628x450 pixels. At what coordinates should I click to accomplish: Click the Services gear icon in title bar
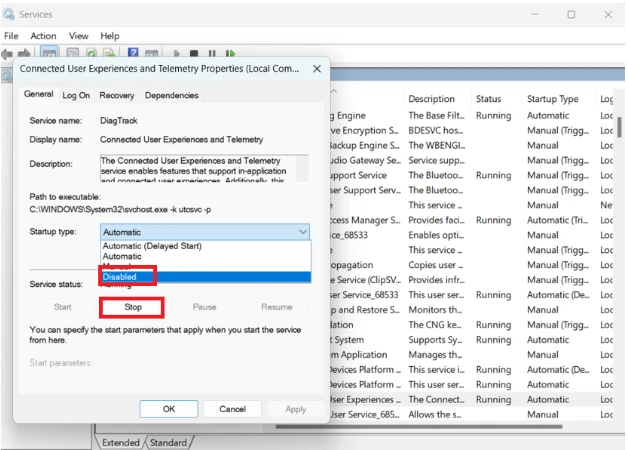tap(9, 14)
